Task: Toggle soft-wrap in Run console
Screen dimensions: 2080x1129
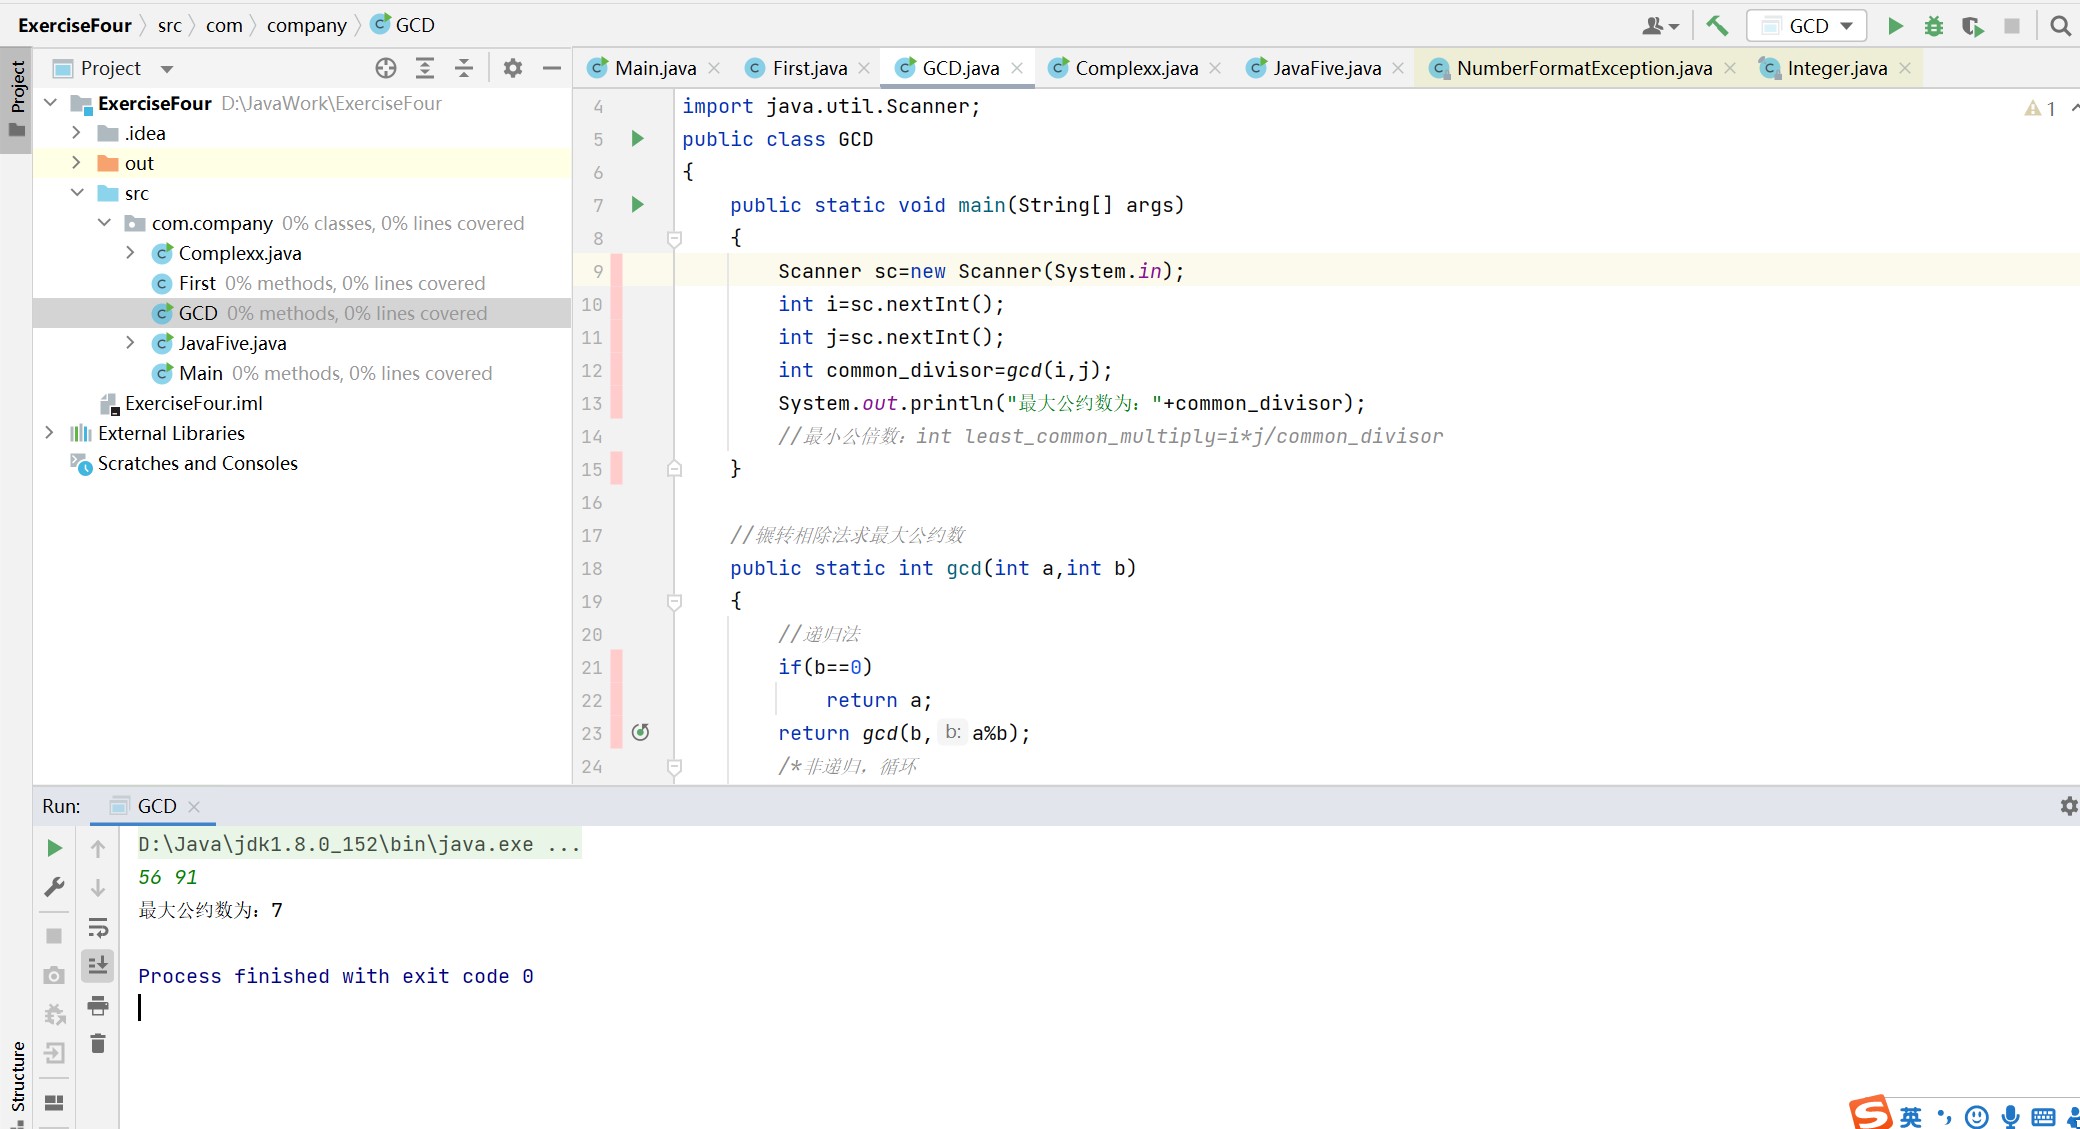Action: [98, 927]
